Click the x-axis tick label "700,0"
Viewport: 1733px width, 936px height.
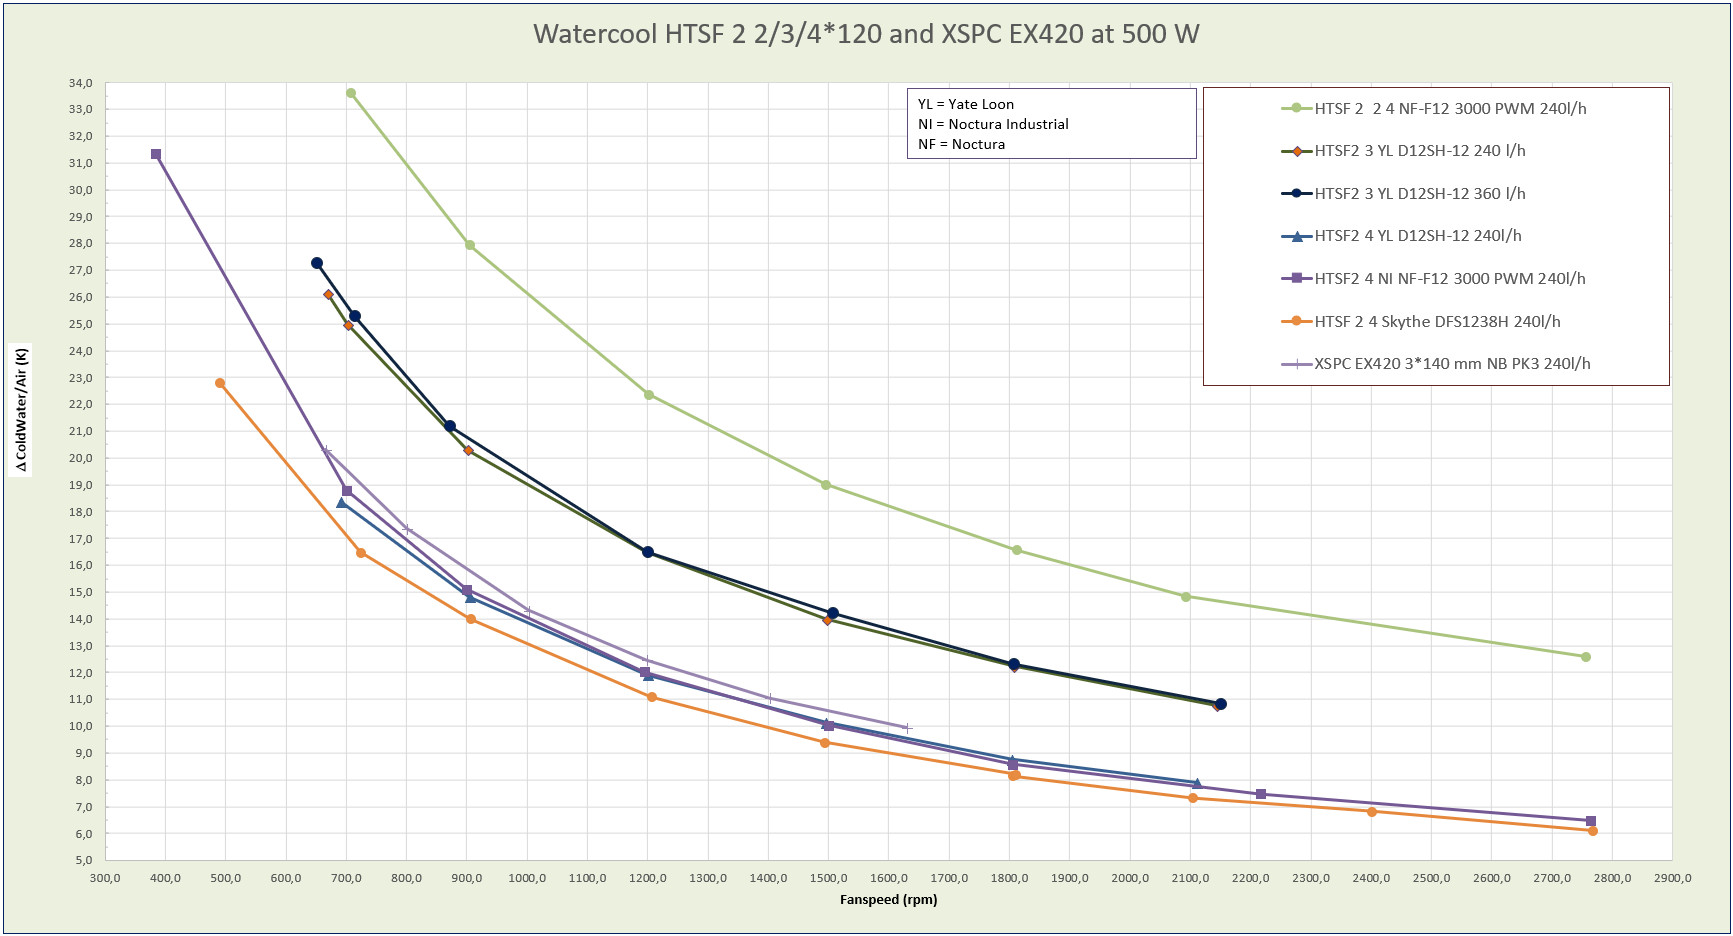pyautogui.click(x=346, y=879)
